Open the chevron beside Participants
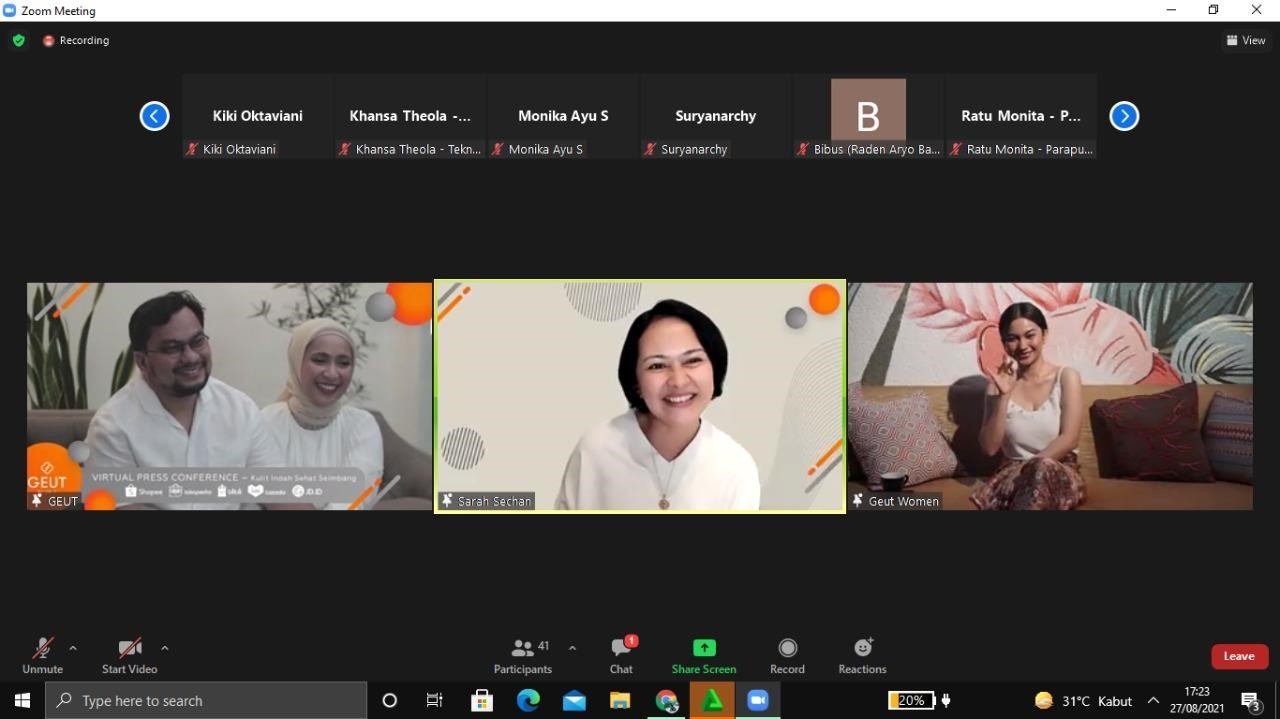This screenshot has height=719, width=1280. pyautogui.click(x=572, y=647)
